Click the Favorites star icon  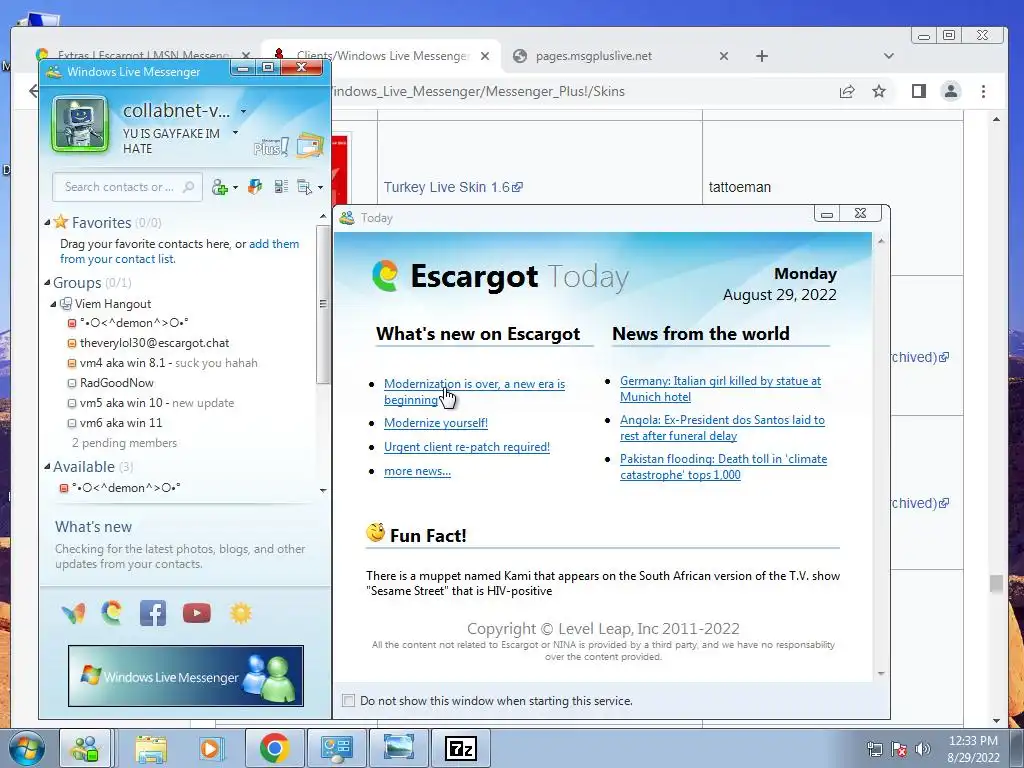coord(61,222)
